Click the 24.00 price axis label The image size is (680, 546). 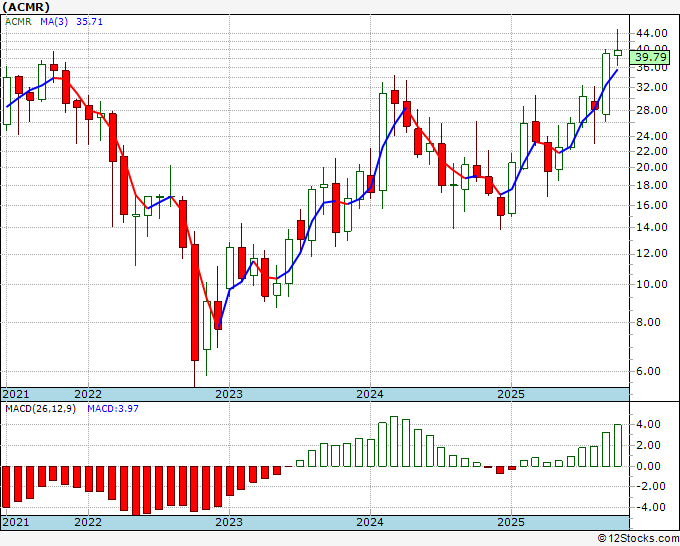point(651,136)
